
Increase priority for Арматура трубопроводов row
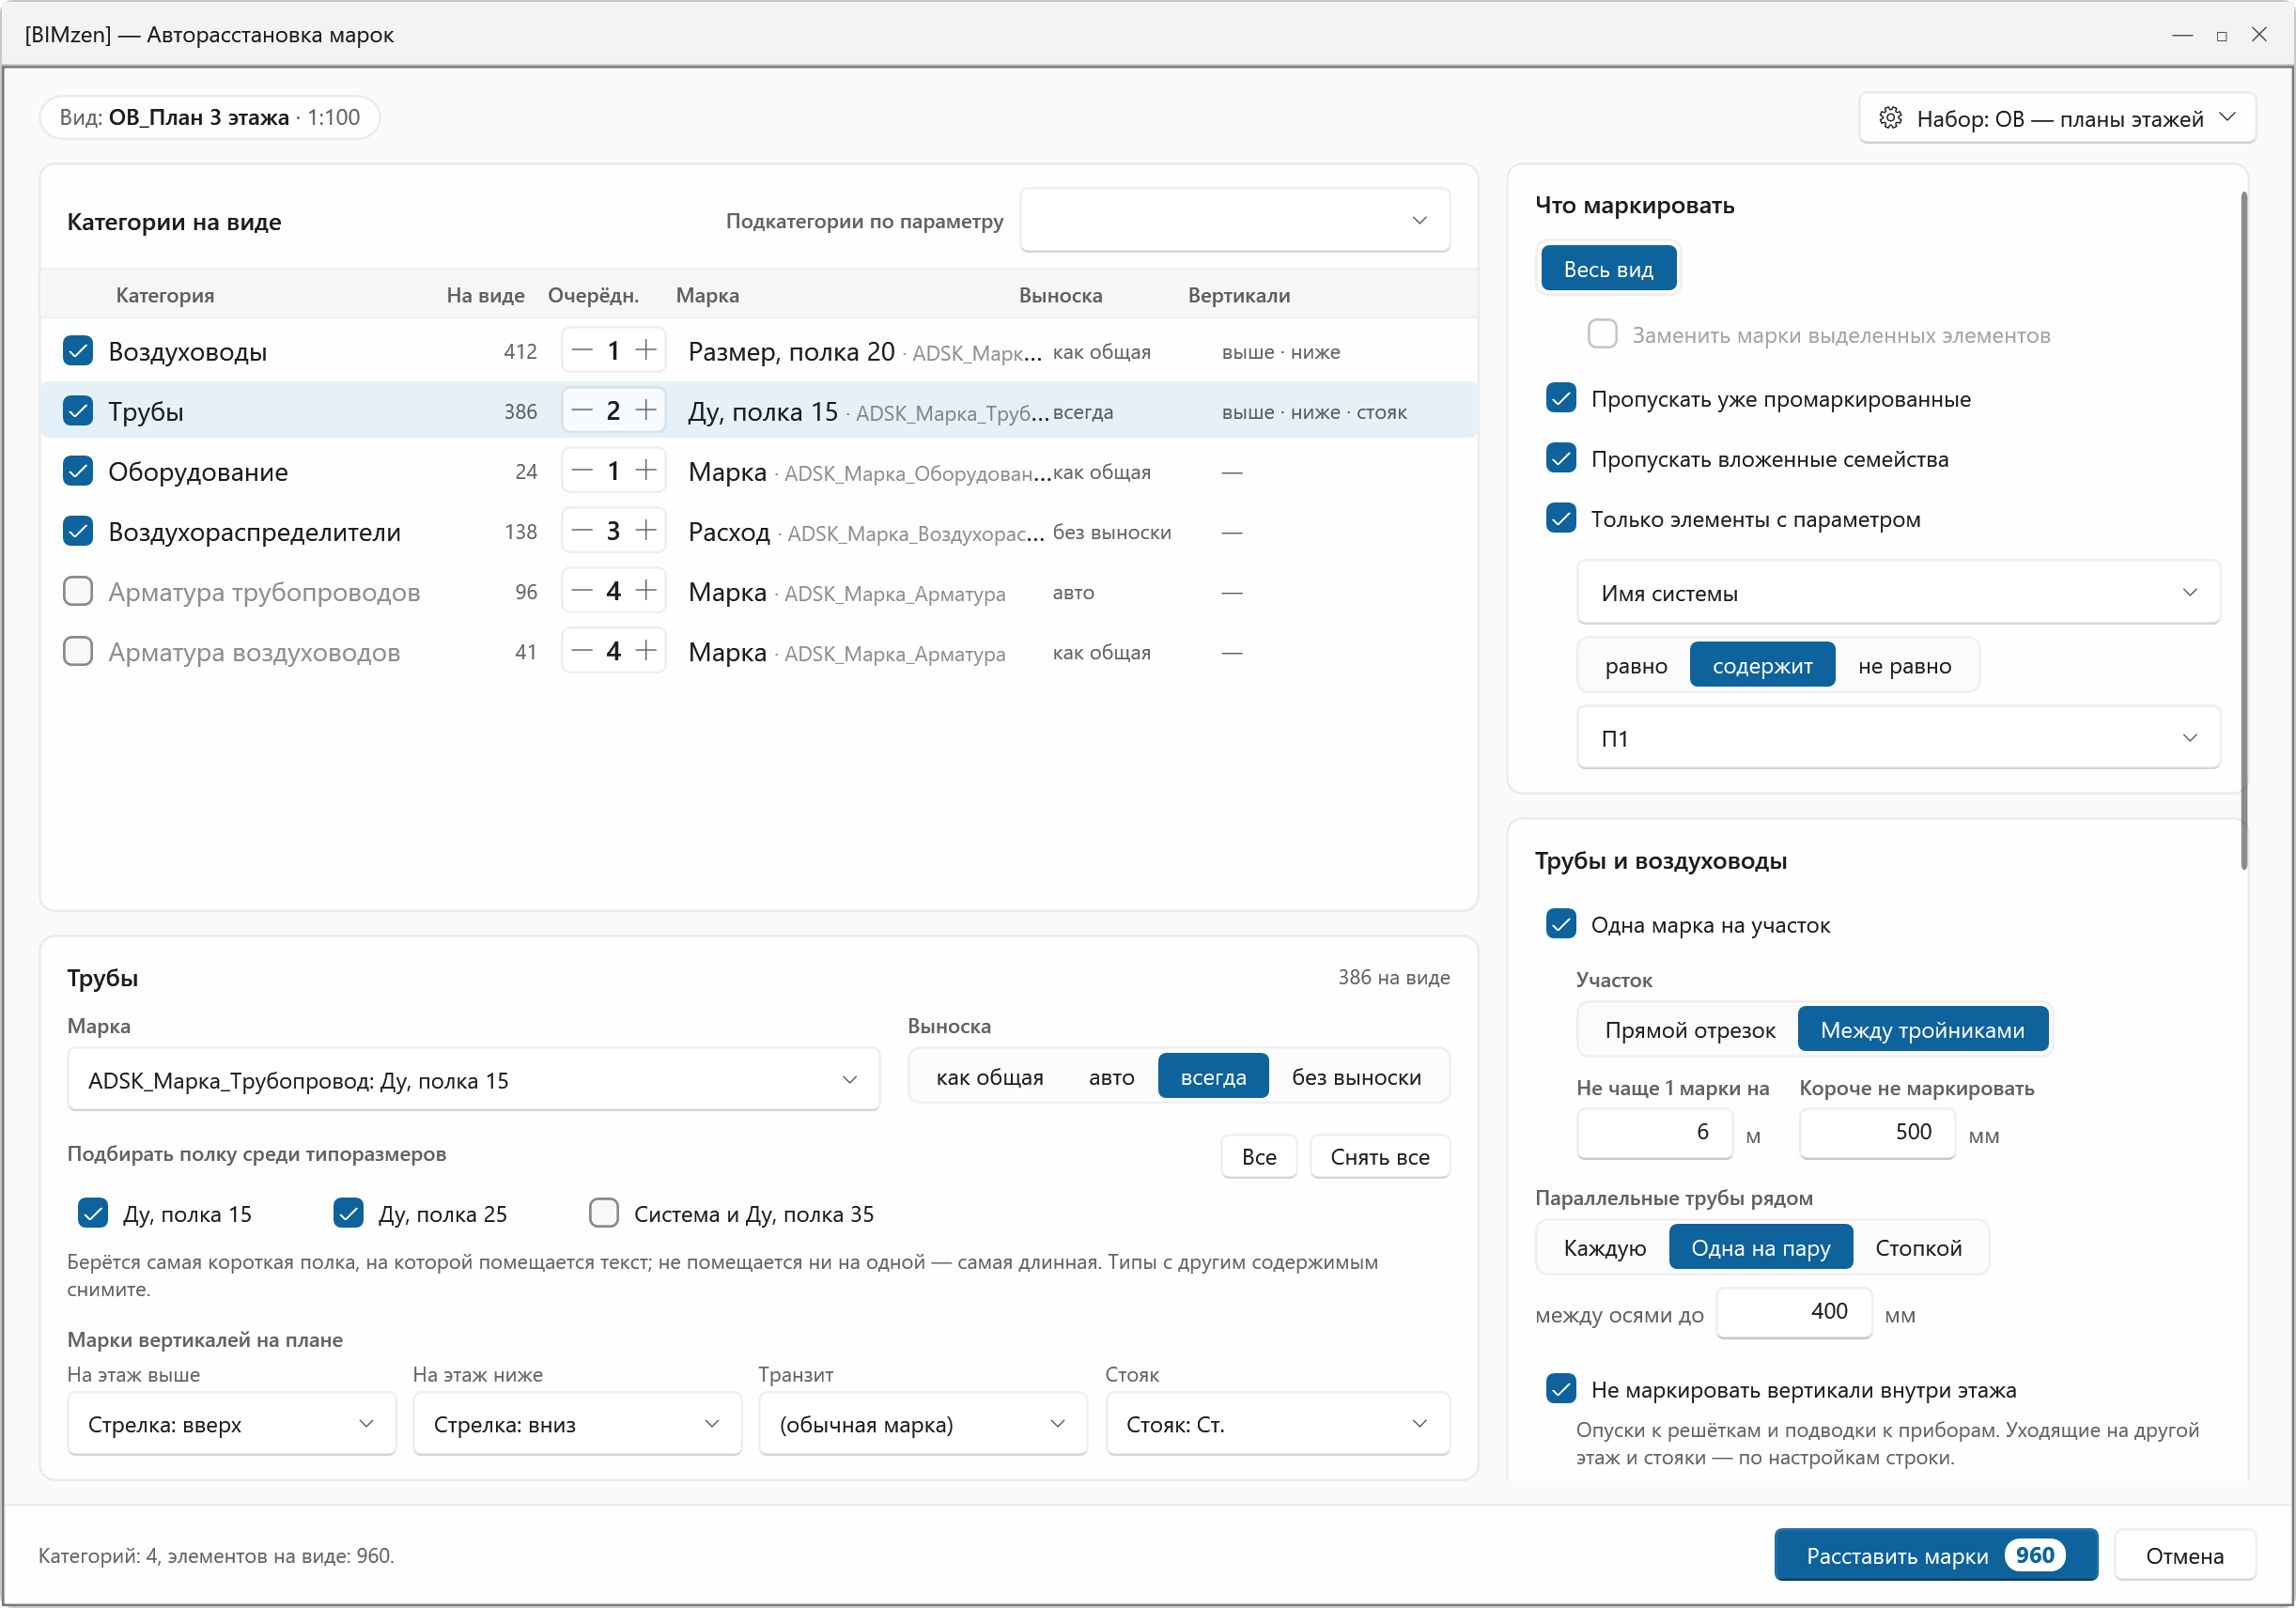[646, 592]
